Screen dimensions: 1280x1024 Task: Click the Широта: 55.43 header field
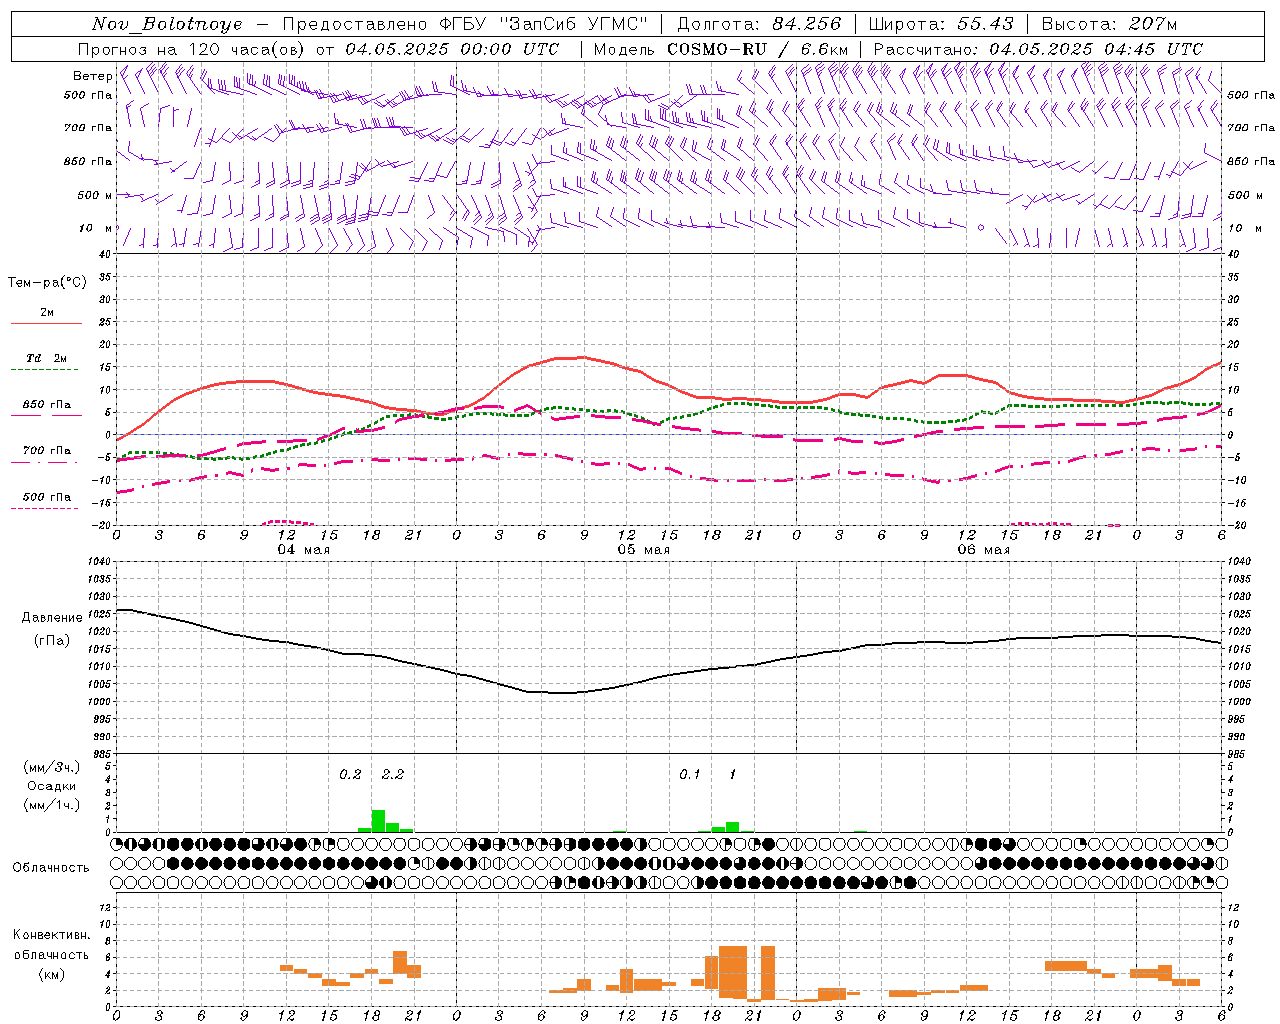[x=941, y=24]
